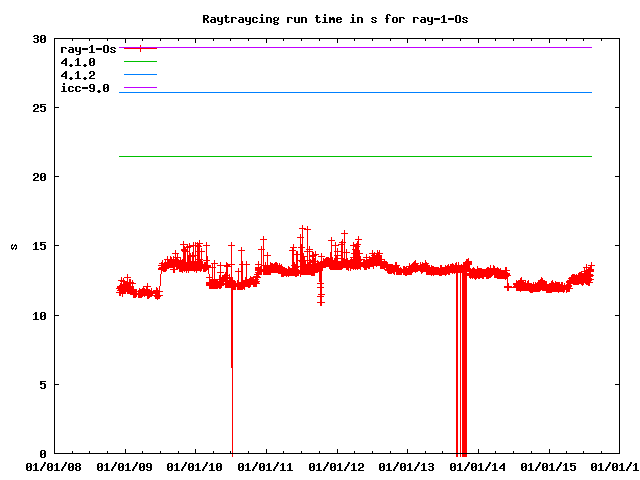Click the line sample beside 4.1.2 legend
The height and width of the screenshot is (480, 640).
point(140,75)
